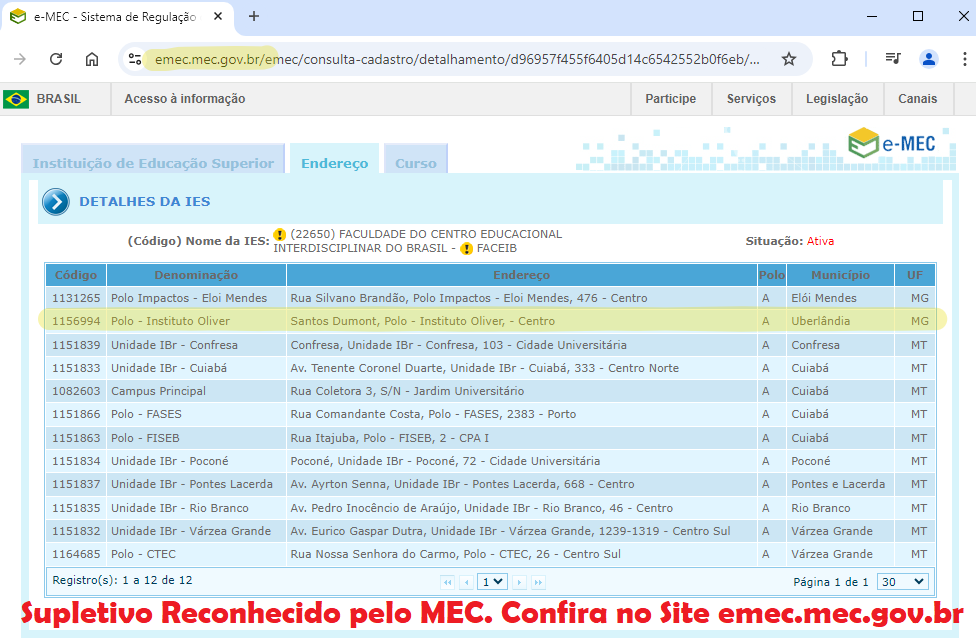Open the Instituição de Educação Superior tab
976x640 pixels.
(153, 163)
